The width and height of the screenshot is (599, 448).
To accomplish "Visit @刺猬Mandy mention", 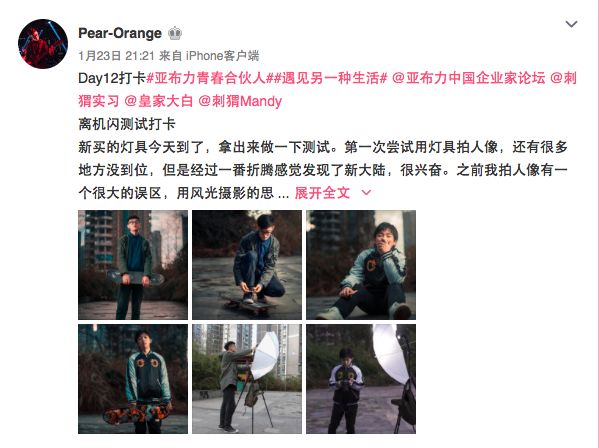I will pyautogui.click(x=240, y=101).
